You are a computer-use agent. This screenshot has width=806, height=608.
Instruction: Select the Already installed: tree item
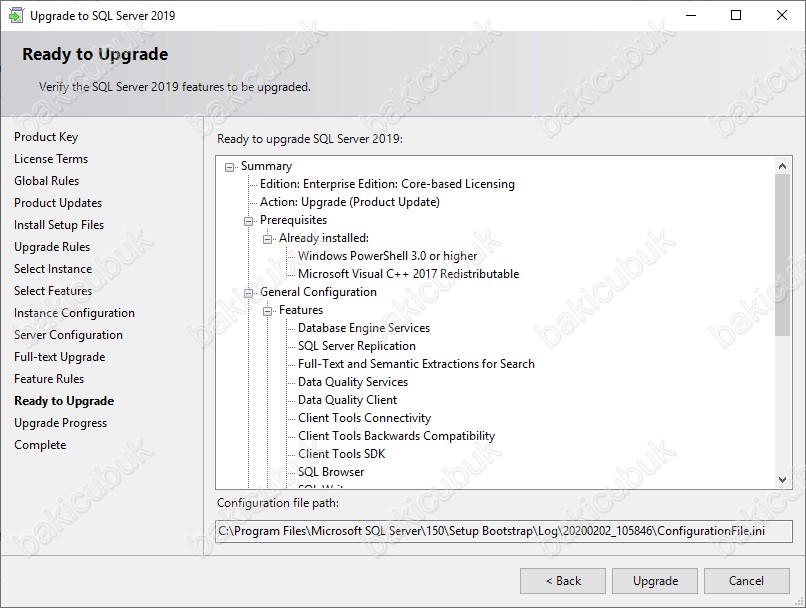coord(324,238)
